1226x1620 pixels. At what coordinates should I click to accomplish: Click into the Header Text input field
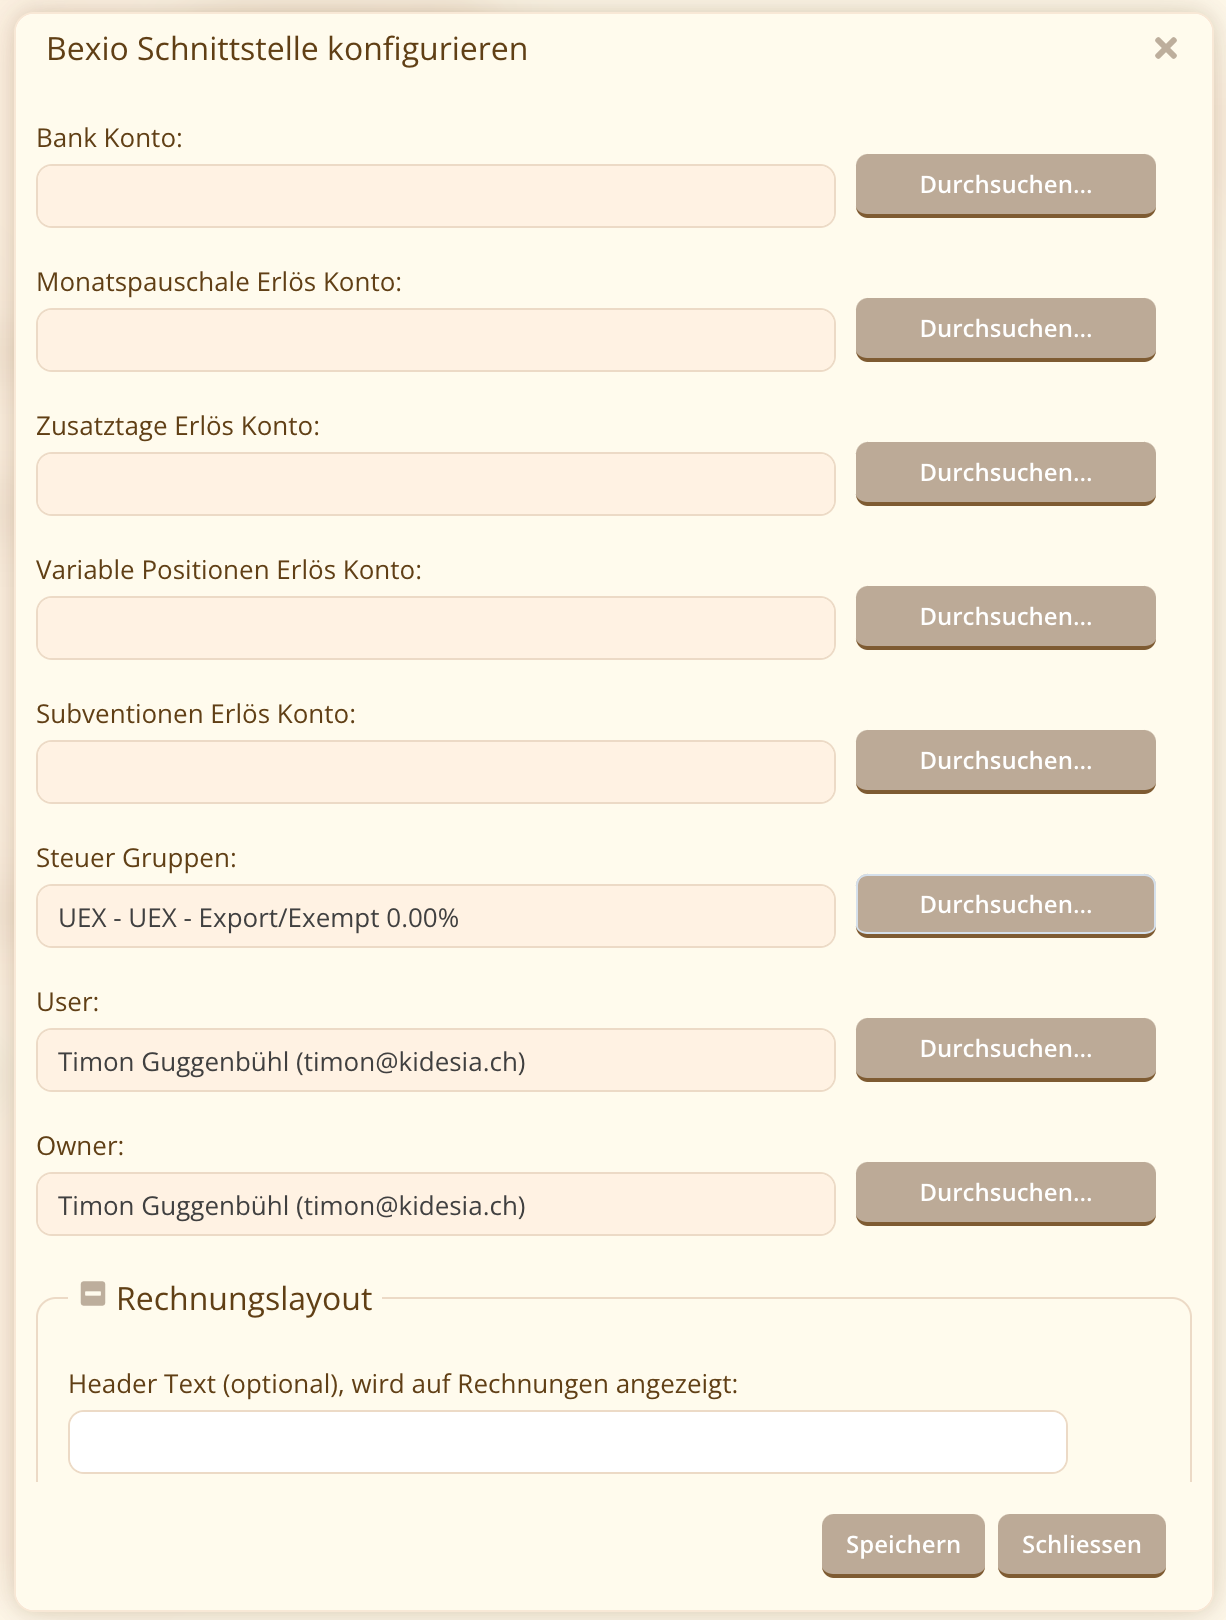pos(568,1442)
